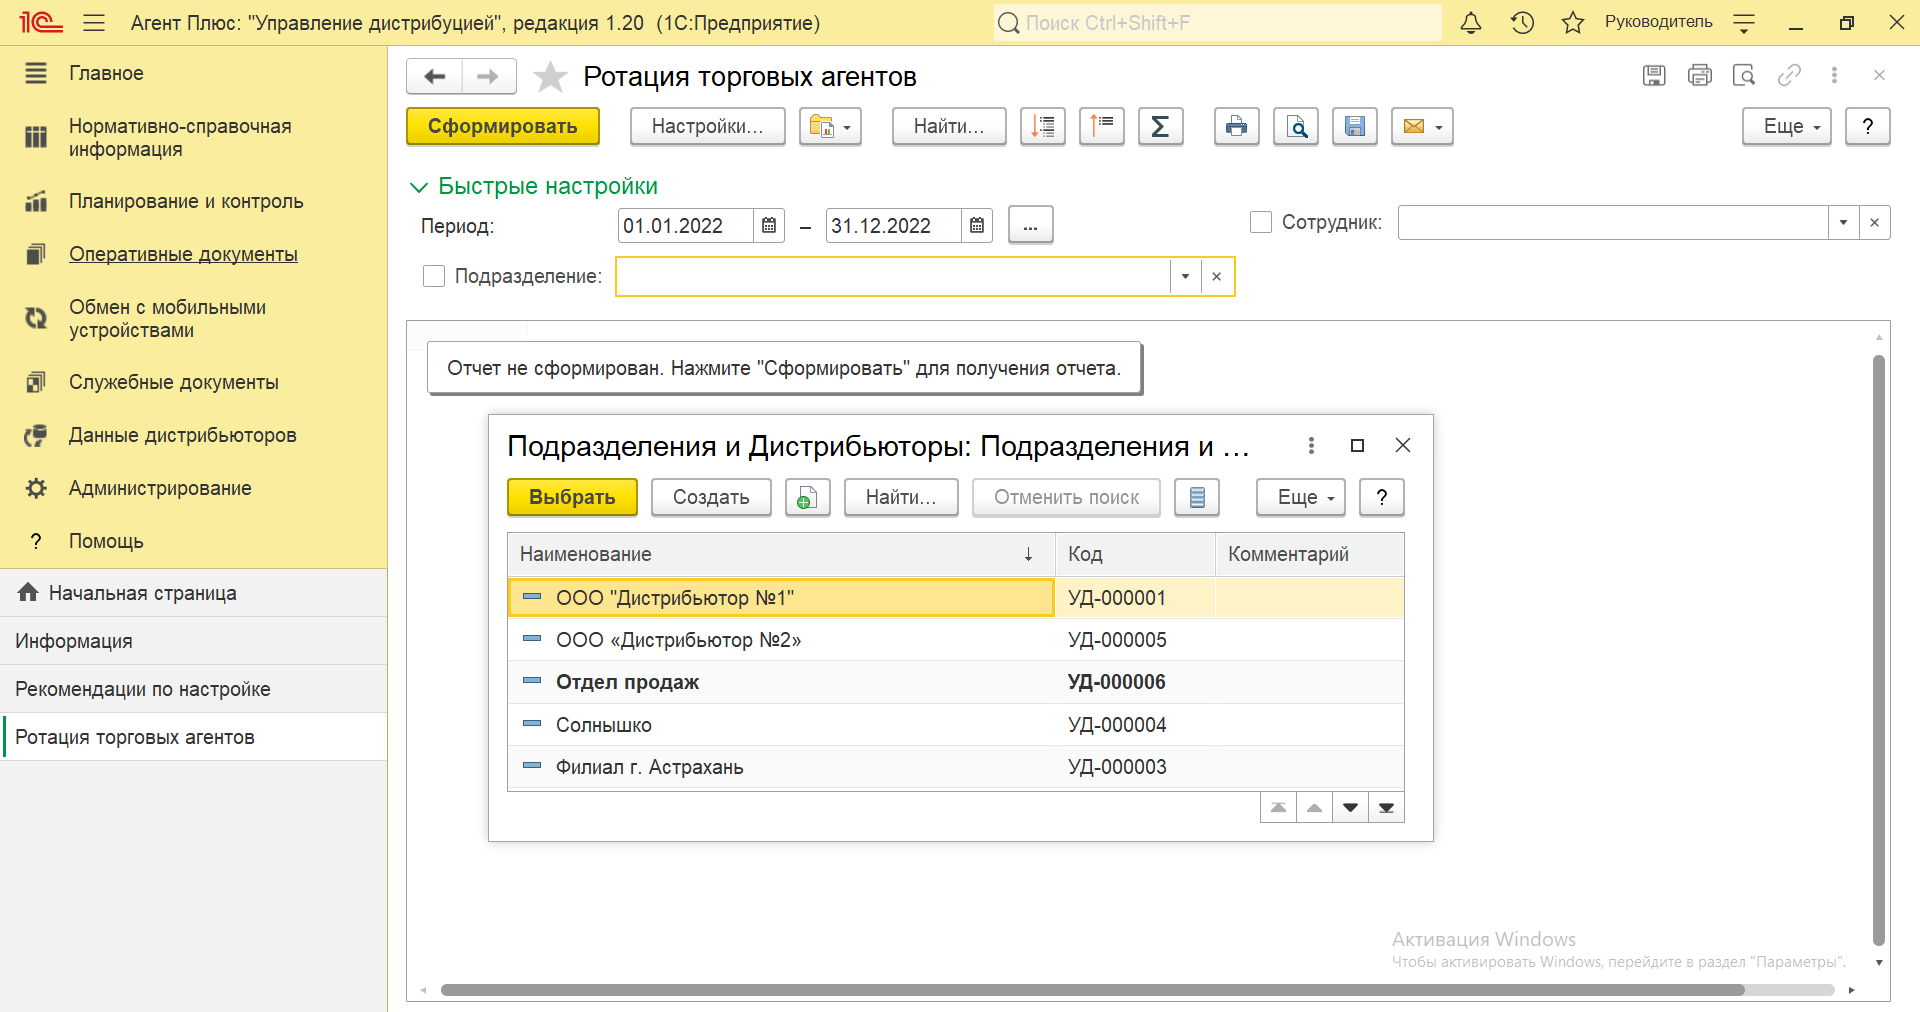Click the sigma sum icon
The image size is (1920, 1012).
pyautogui.click(x=1160, y=127)
